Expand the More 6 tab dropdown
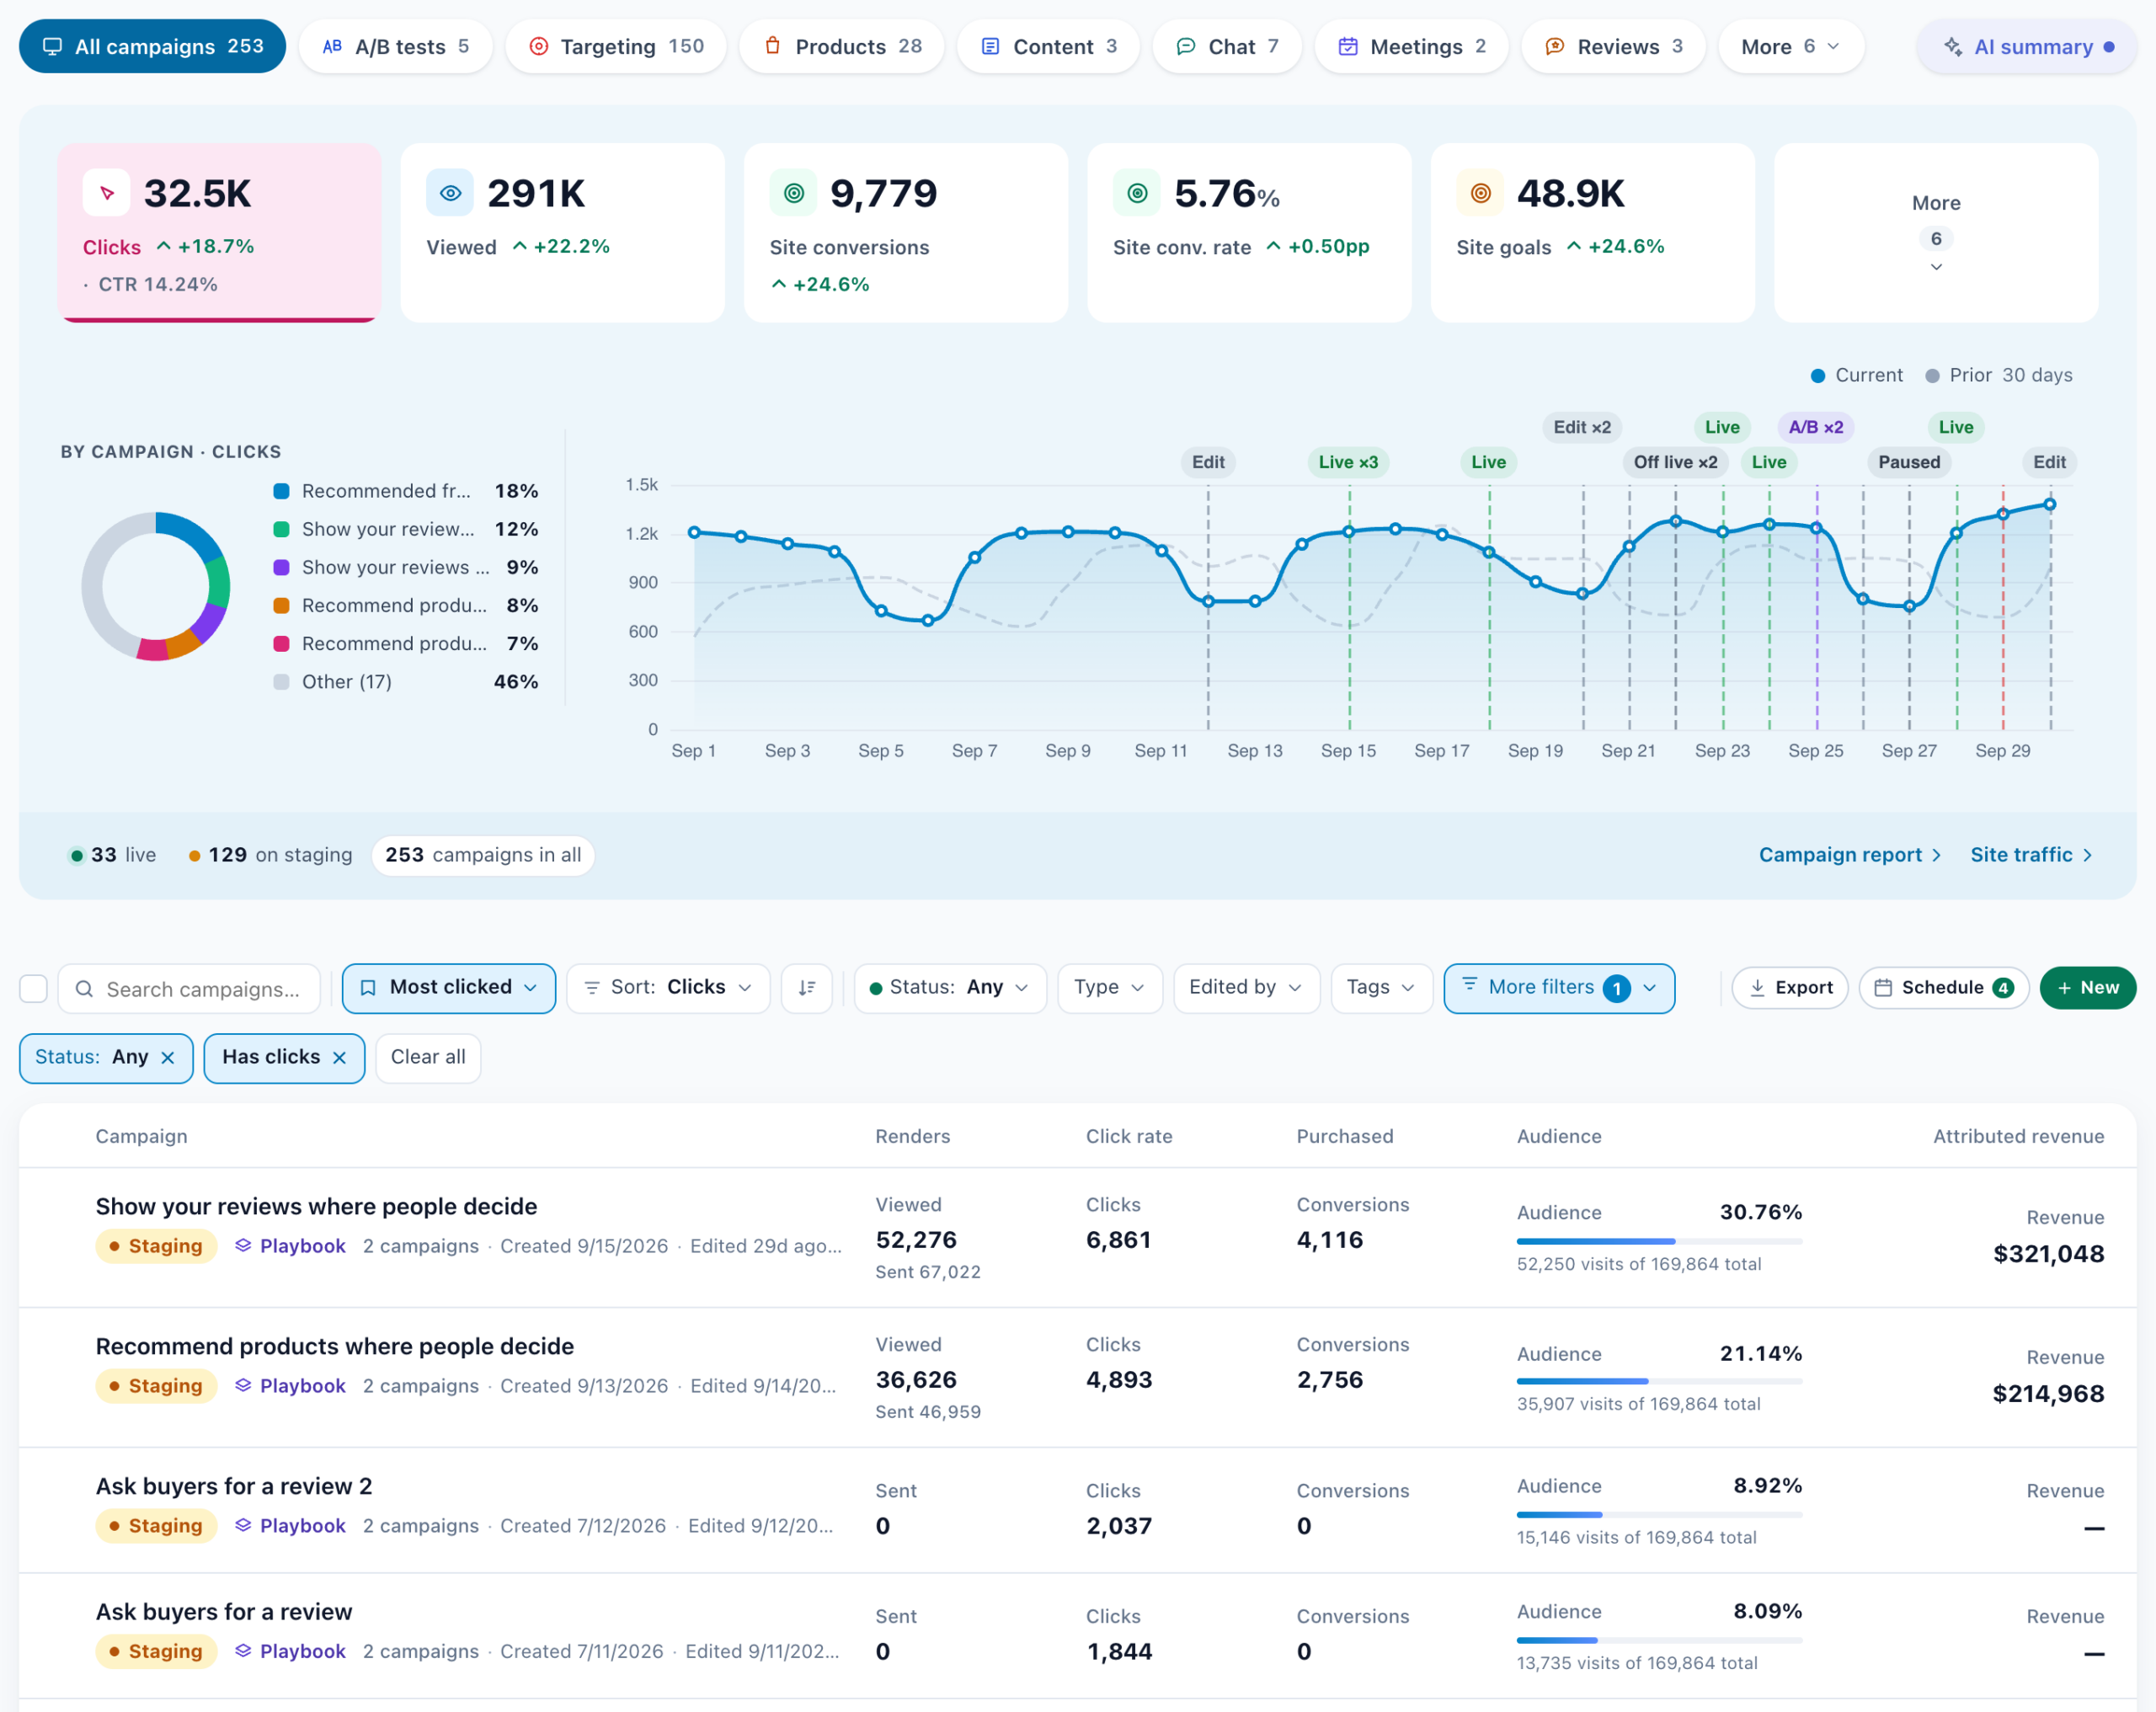The height and width of the screenshot is (1712, 2156). tap(1791, 46)
